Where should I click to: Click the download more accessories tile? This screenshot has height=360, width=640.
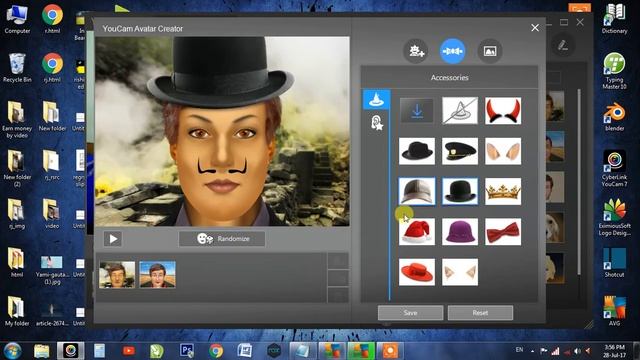coord(417,111)
